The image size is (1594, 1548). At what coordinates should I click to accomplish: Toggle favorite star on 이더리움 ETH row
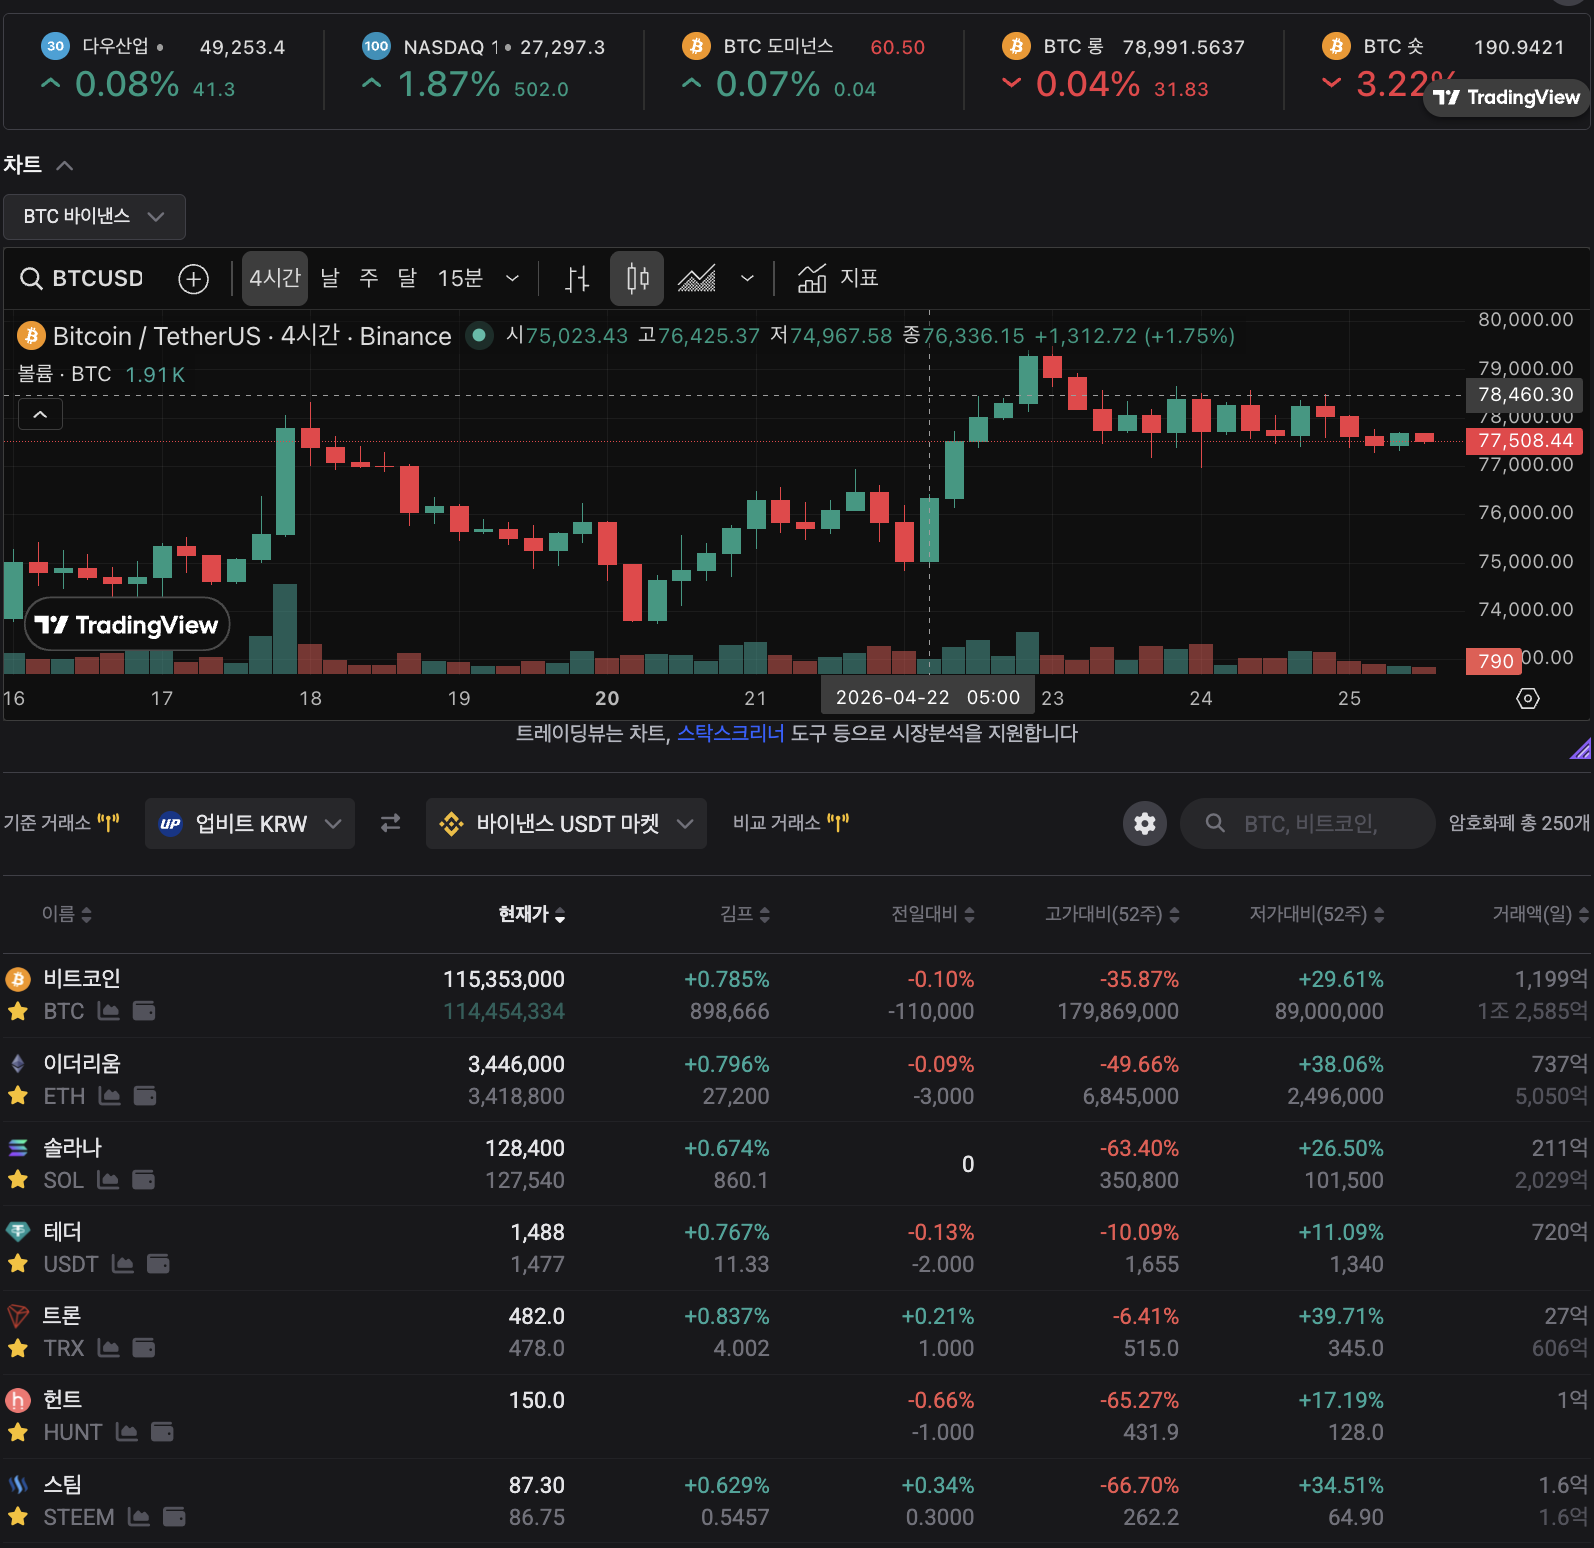(x=17, y=1096)
